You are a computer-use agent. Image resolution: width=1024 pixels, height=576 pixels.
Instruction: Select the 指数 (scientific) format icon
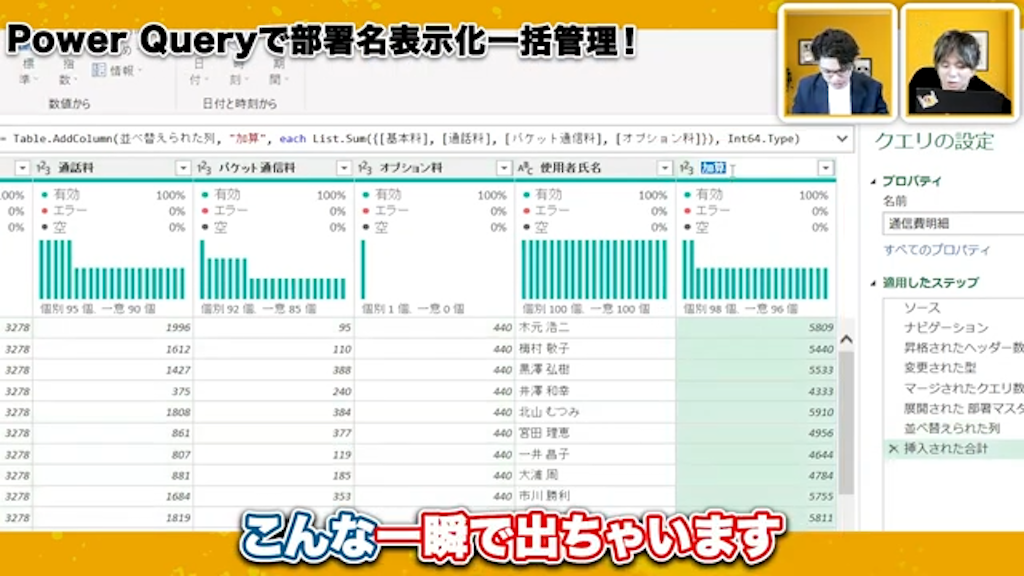(x=66, y=70)
